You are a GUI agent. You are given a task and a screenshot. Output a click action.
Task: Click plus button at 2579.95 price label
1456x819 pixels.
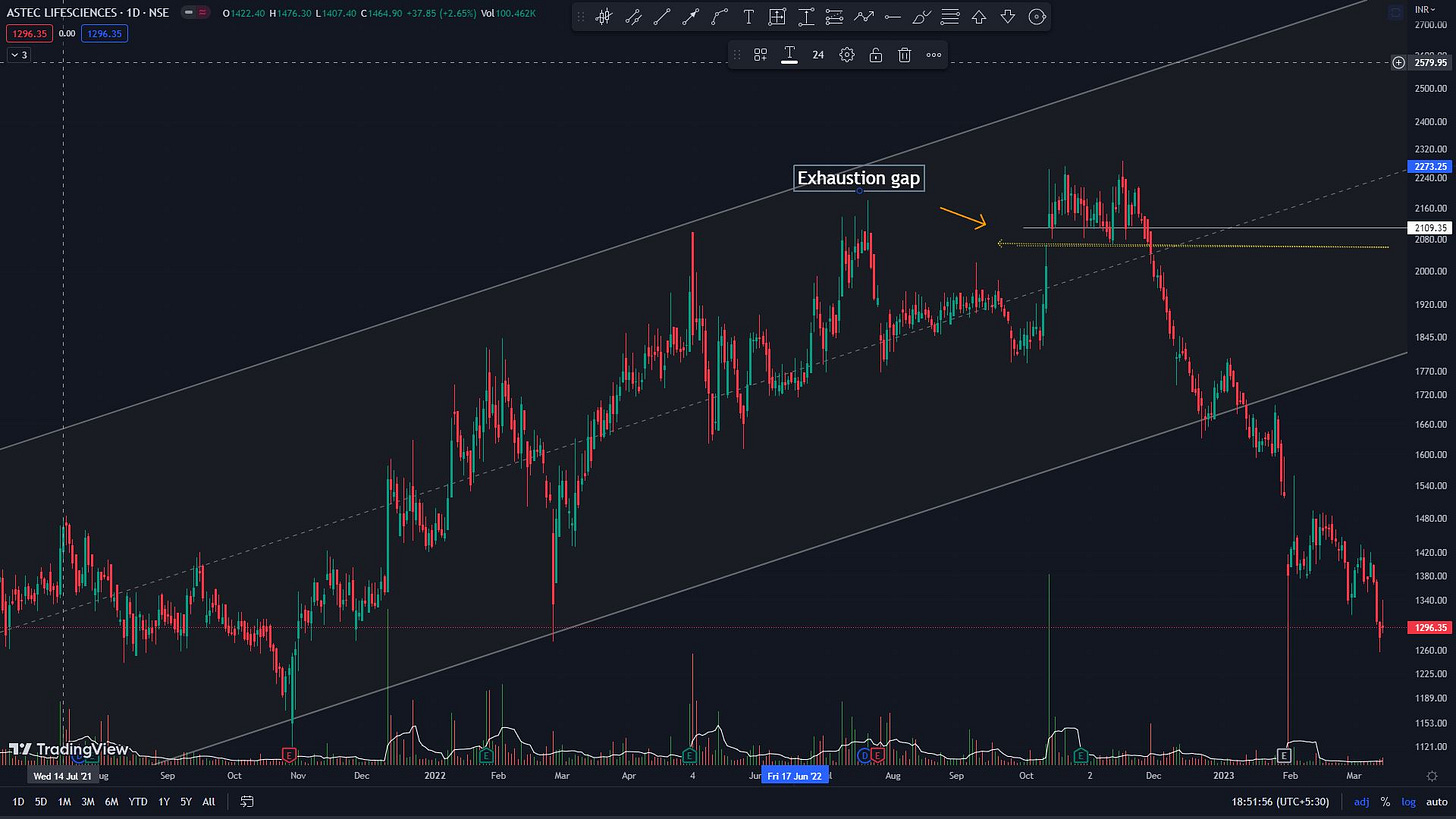(x=1398, y=62)
